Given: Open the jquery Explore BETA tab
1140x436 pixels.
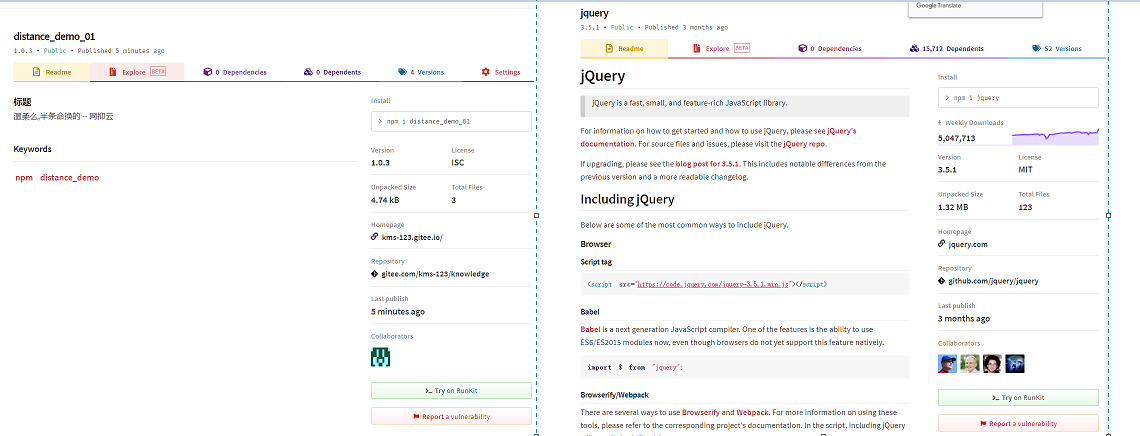Looking at the screenshot, I should click(x=720, y=49).
